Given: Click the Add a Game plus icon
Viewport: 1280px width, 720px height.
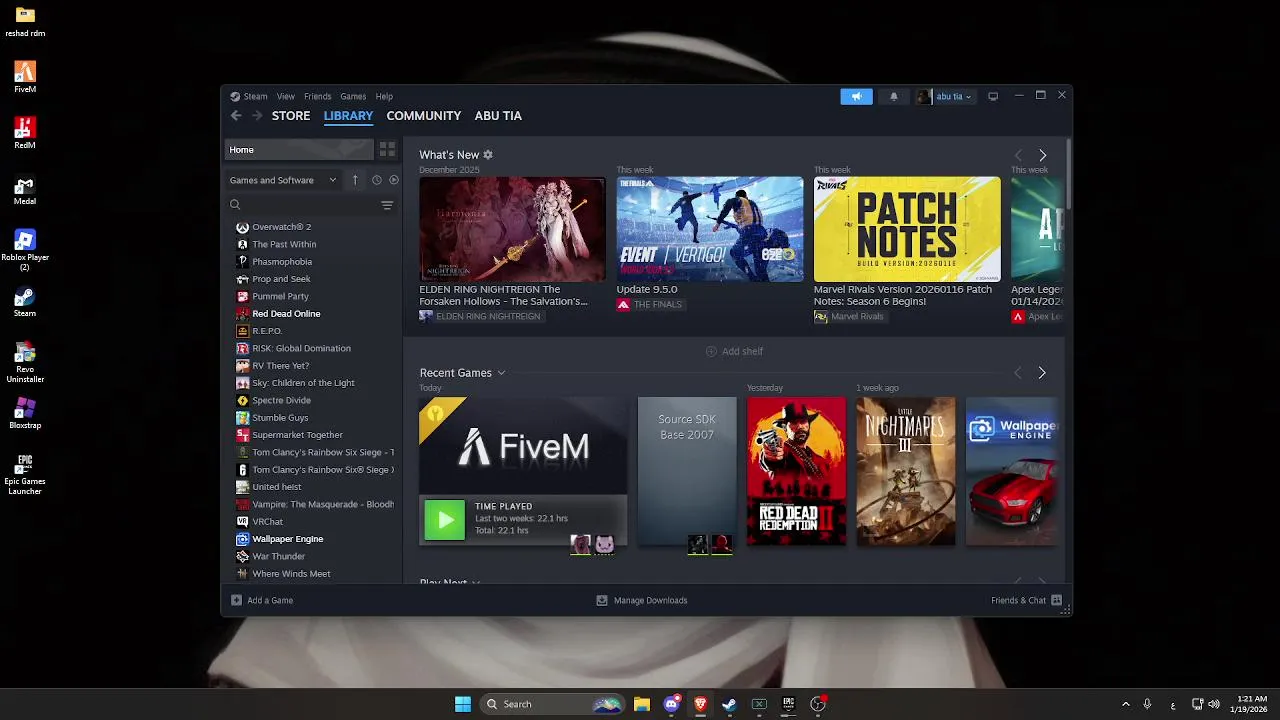Looking at the screenshot, I should click(237, 600).
